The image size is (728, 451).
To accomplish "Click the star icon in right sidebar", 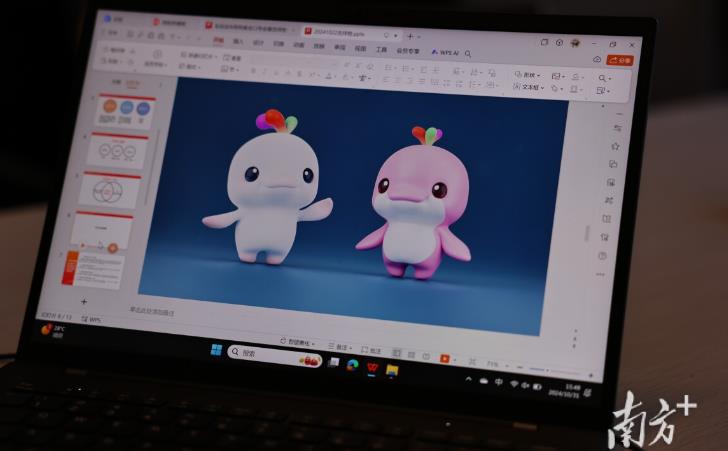I will click(x=614, y=146).
